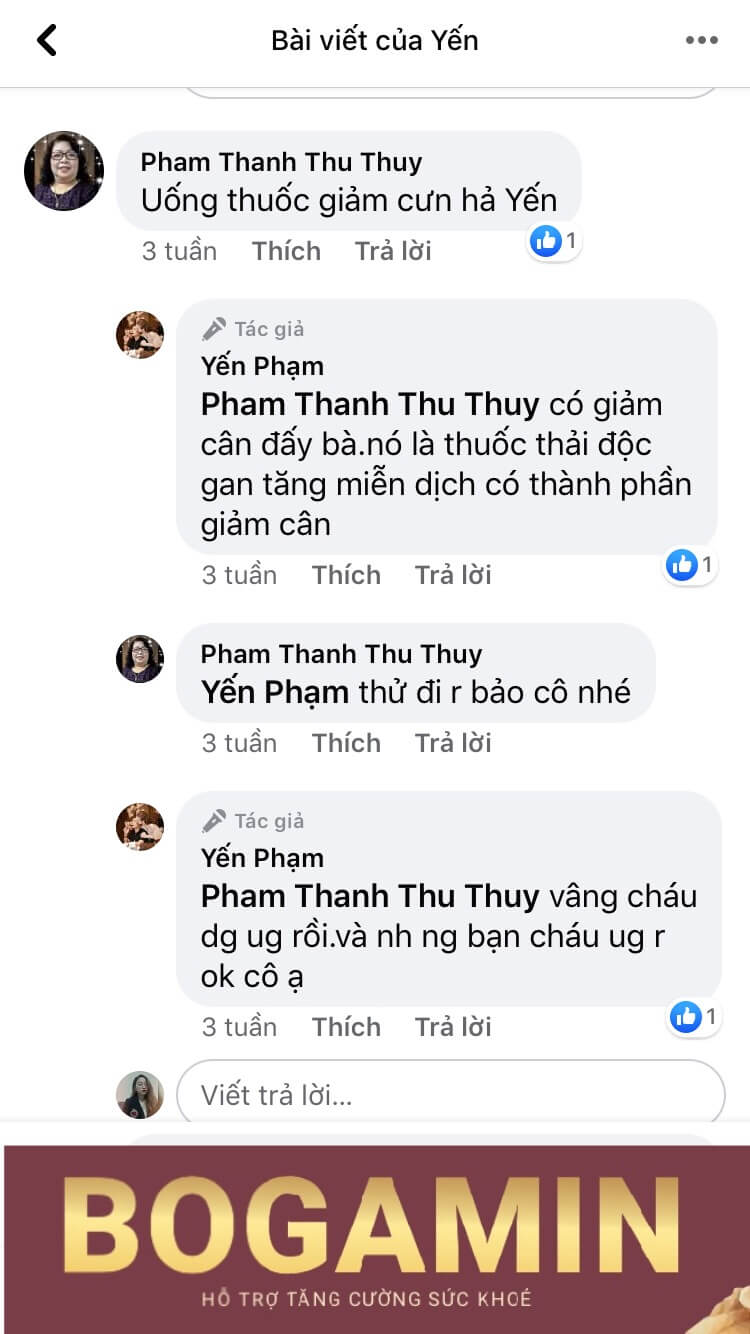Focus the Viết trả lời input field
750x1334 pixels.
point(451,1094)
